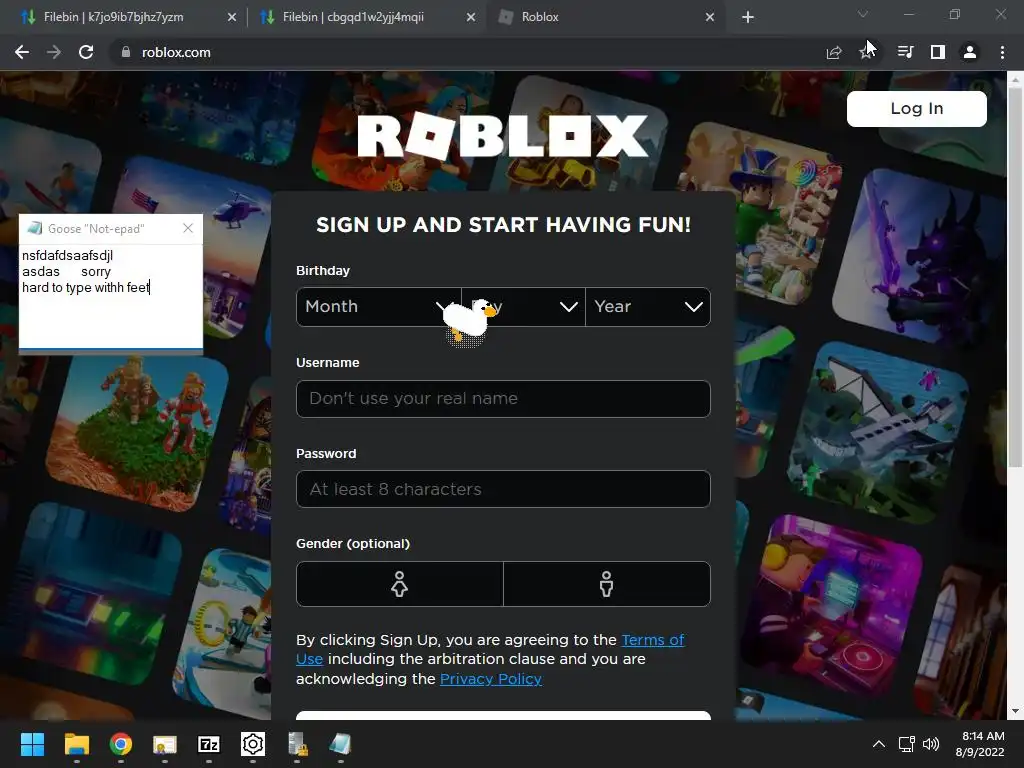The height and width of the screenshot is (768, 1024).
Task: Share this page via toolbar icon
Action: 833,52
